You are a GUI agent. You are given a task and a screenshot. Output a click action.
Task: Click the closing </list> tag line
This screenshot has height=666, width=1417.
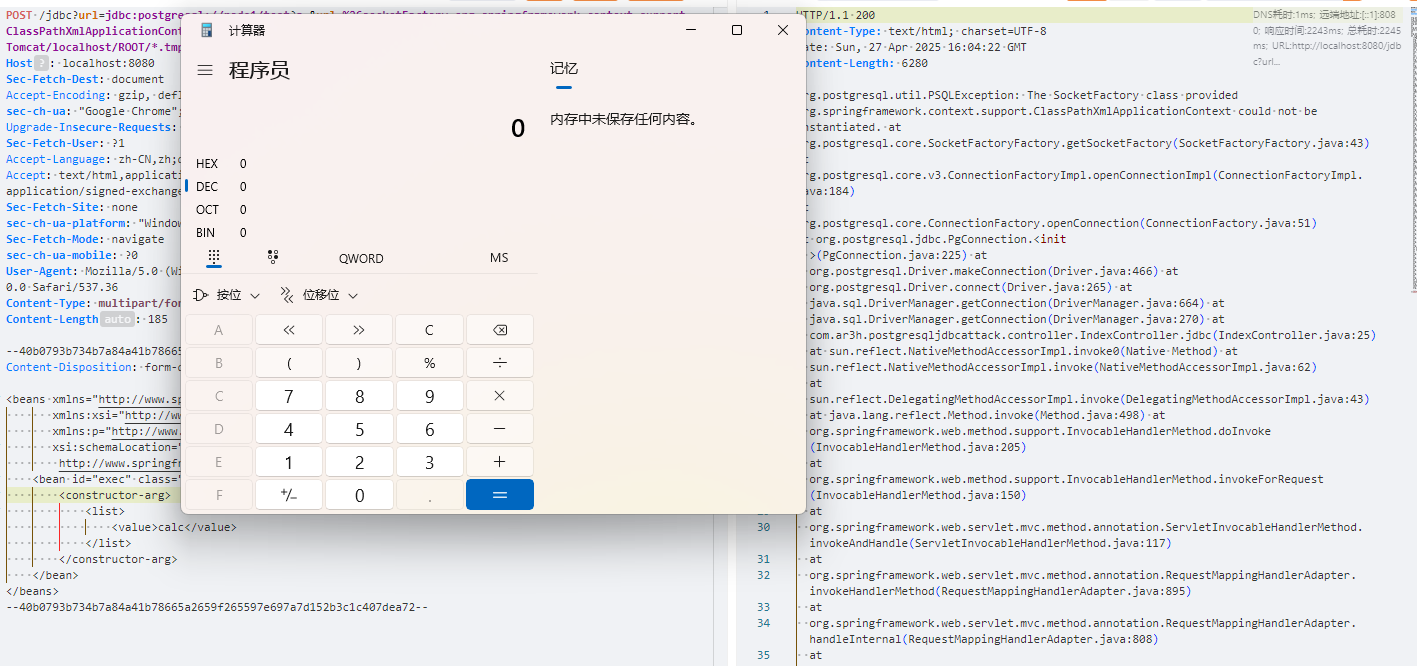click(108, 543)
